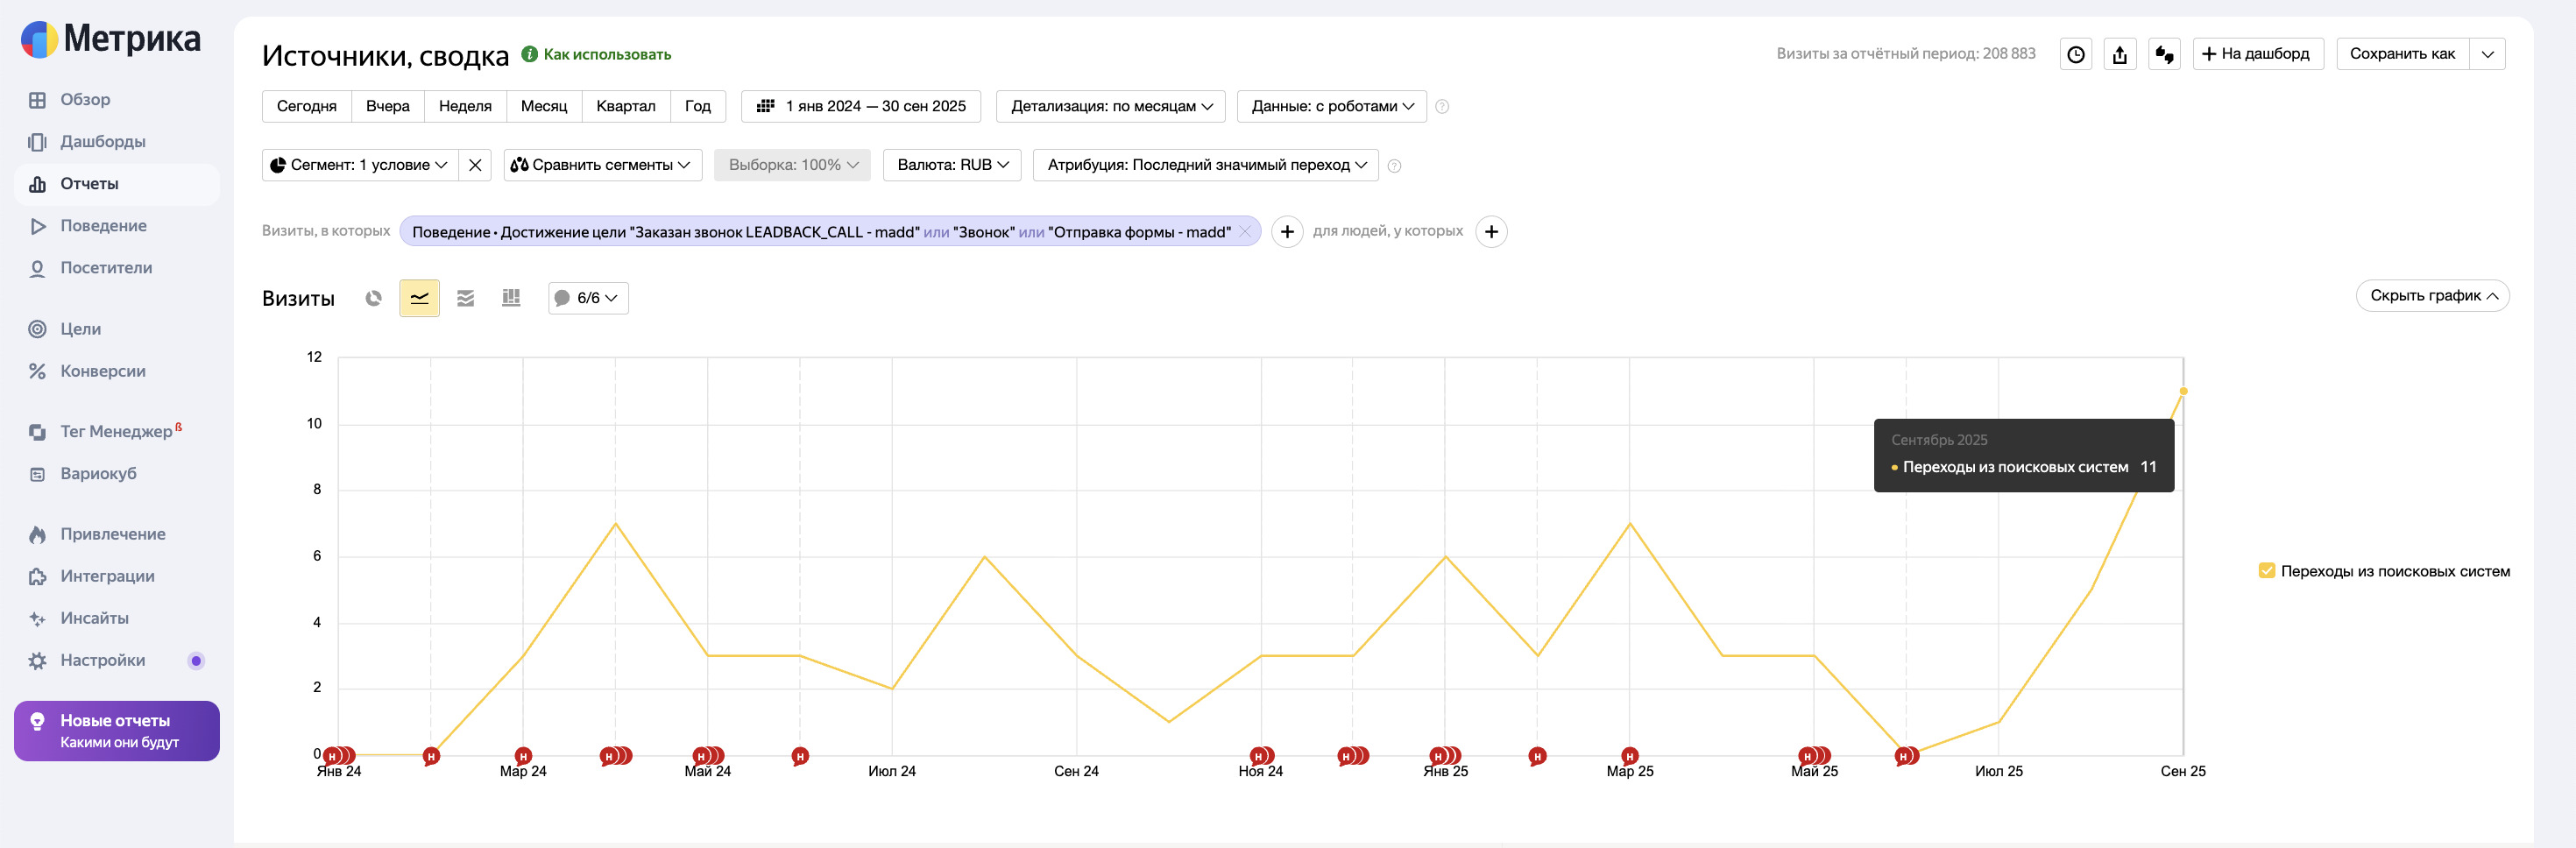Image resolution: width=2576 pixels, height=848 pixels.
Task: Remove the goal achievement filter chip
Action: pyautogui.click(x=1245, y=232)
